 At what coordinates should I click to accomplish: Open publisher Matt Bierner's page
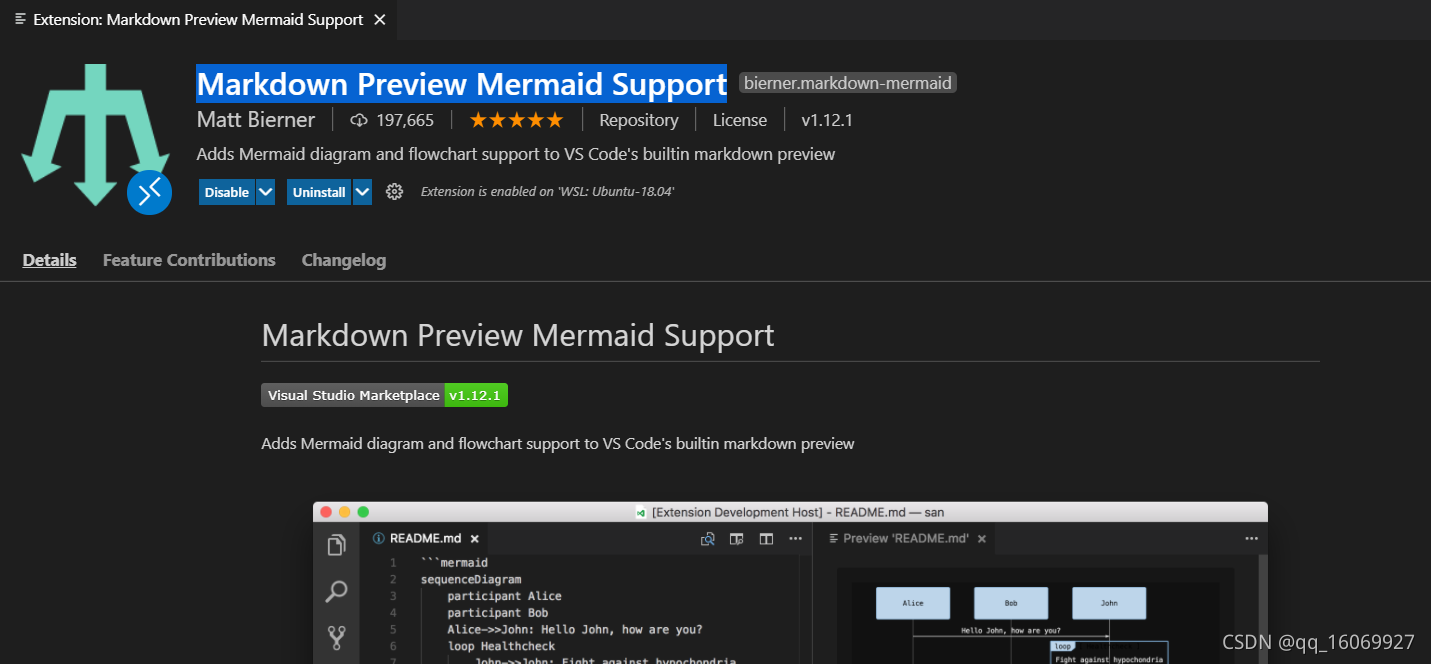[256, 120]
